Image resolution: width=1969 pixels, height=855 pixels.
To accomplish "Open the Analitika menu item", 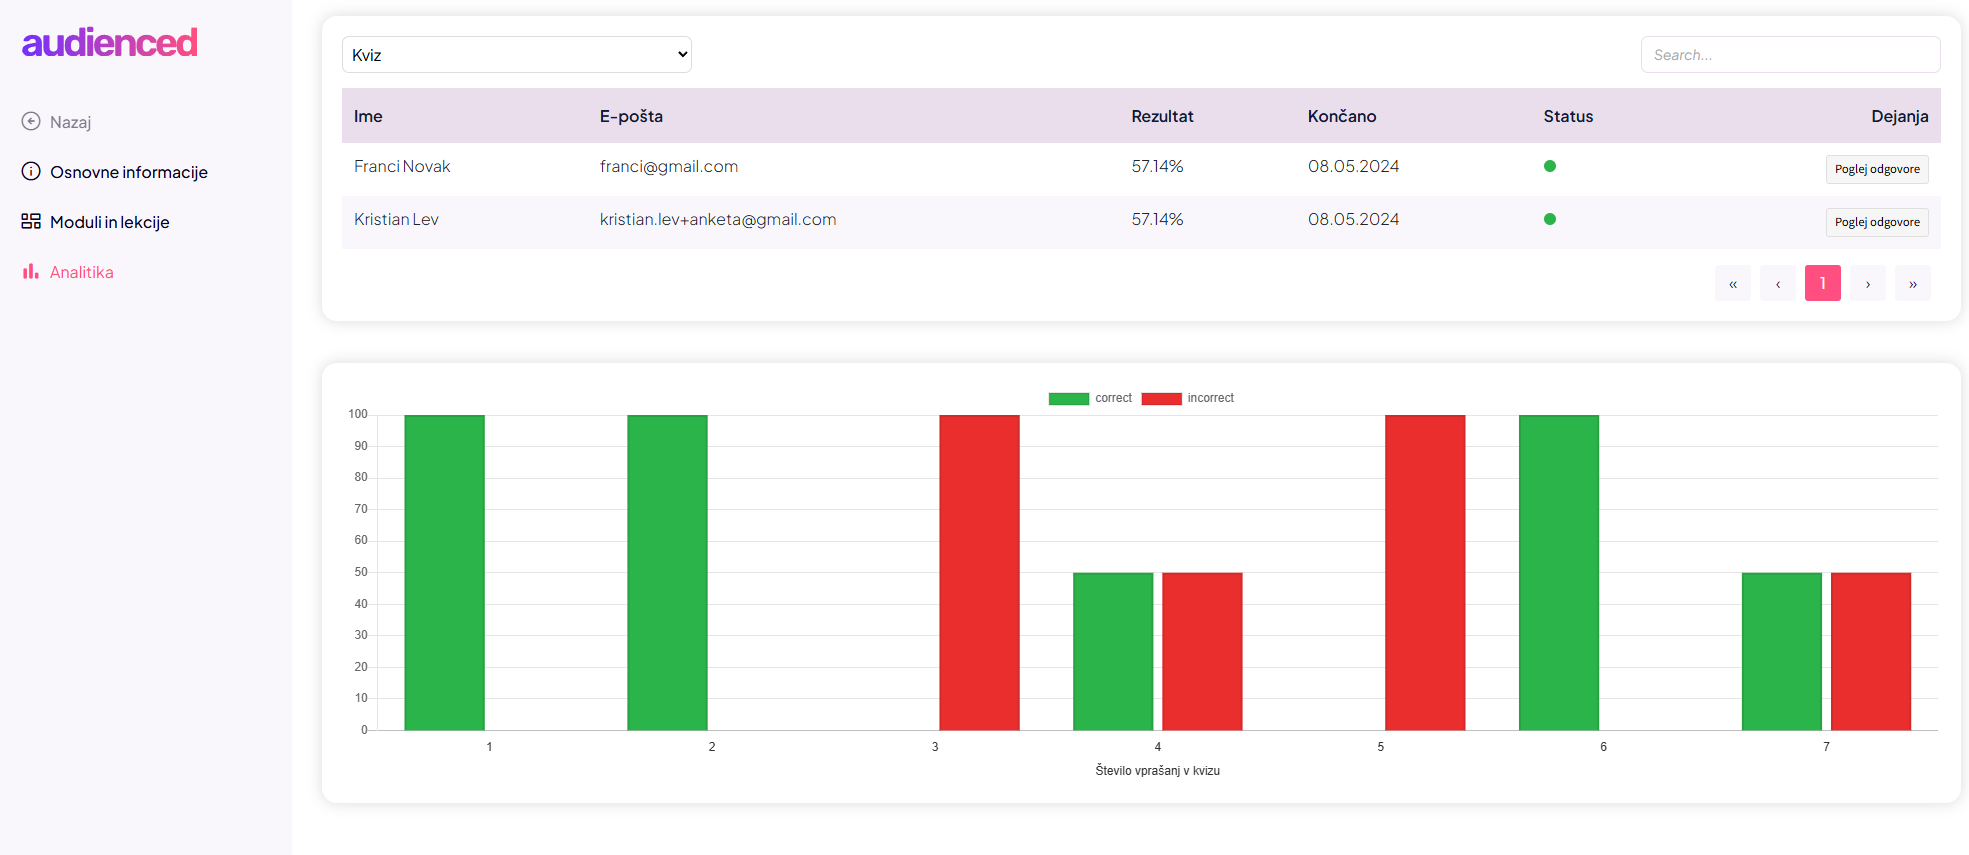I will click(x=82, y=272).
